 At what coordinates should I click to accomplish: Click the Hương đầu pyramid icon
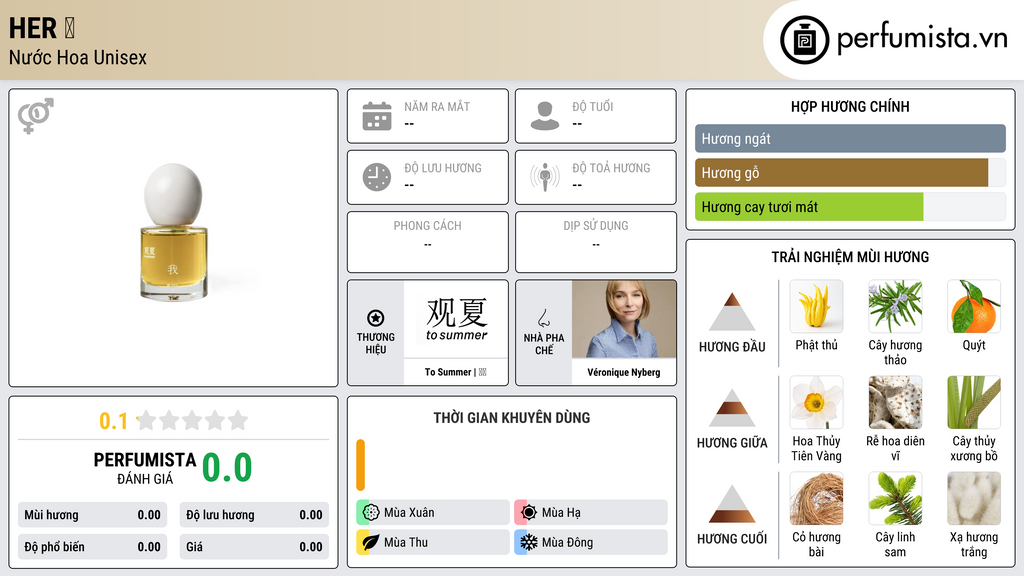pyautogui.click(x=732, y=312)
